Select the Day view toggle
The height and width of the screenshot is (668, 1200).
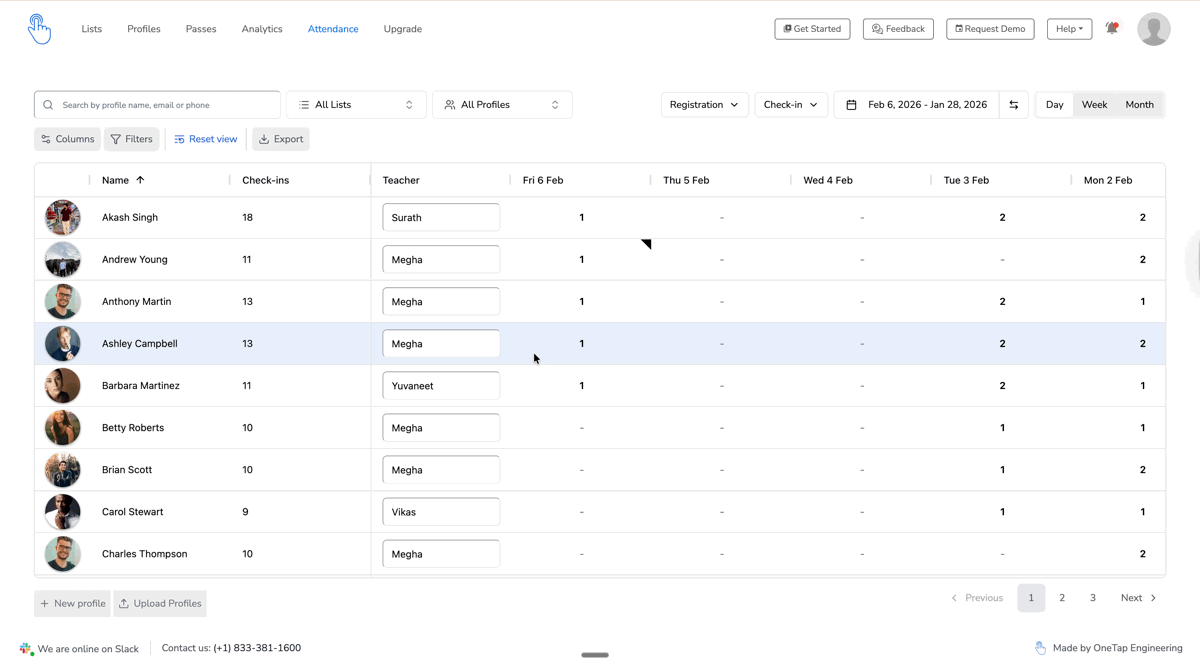[x=1054, y=105]
